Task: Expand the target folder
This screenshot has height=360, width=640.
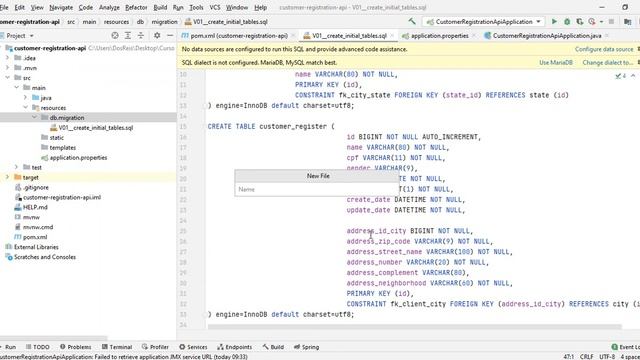Action: (7, 177)
